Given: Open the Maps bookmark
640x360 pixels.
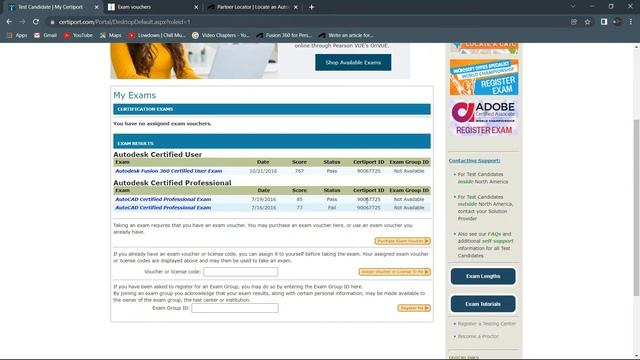Looking at the screenshot, I should (111, 36).
